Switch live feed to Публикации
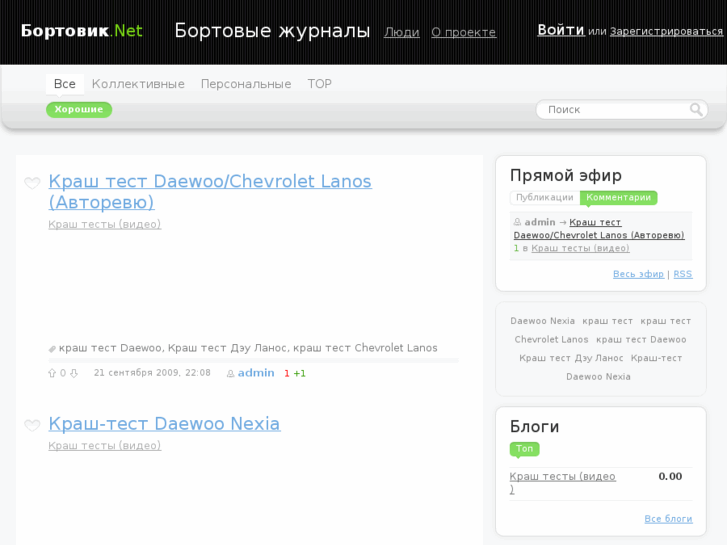The width and height of the screenshot is (727, 545). point(544,198)
